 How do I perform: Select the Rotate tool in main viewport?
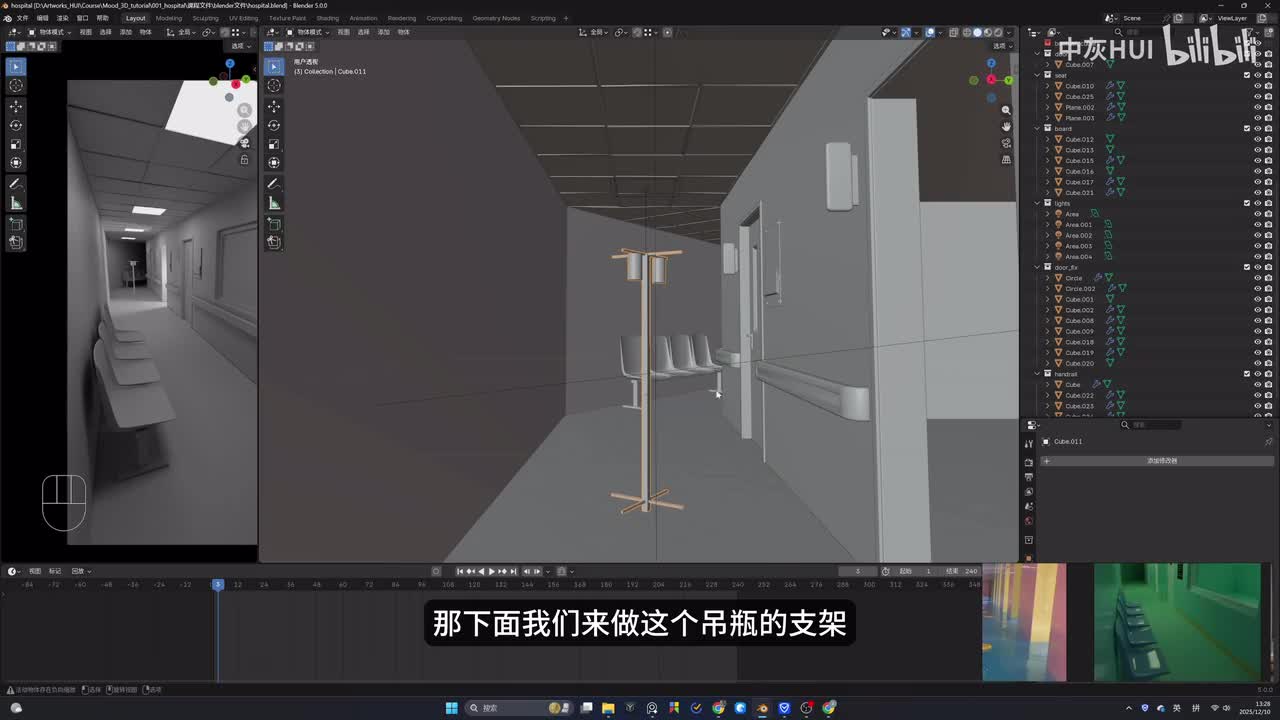click(274, 125)
